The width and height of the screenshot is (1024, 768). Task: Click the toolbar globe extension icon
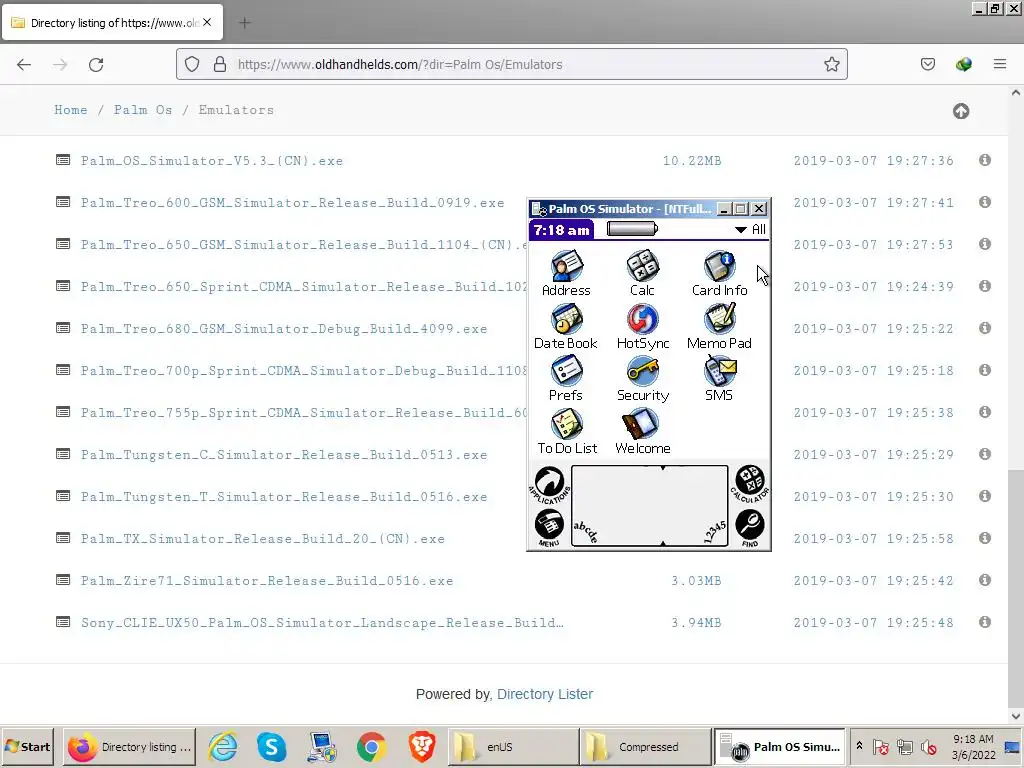tap(964, 64)
